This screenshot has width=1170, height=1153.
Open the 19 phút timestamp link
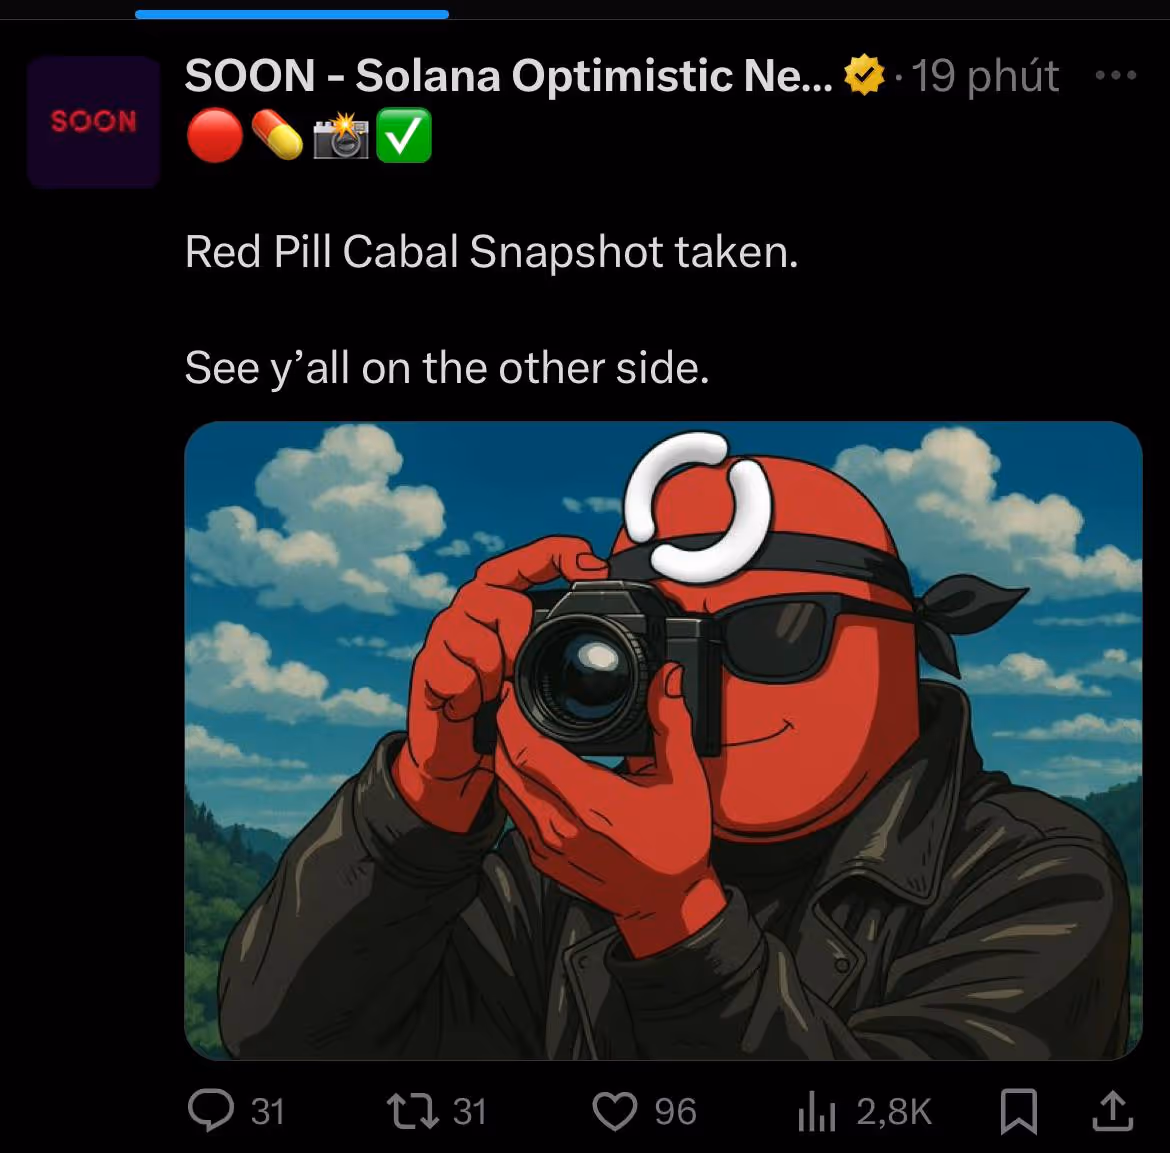[x=985, y=76]
